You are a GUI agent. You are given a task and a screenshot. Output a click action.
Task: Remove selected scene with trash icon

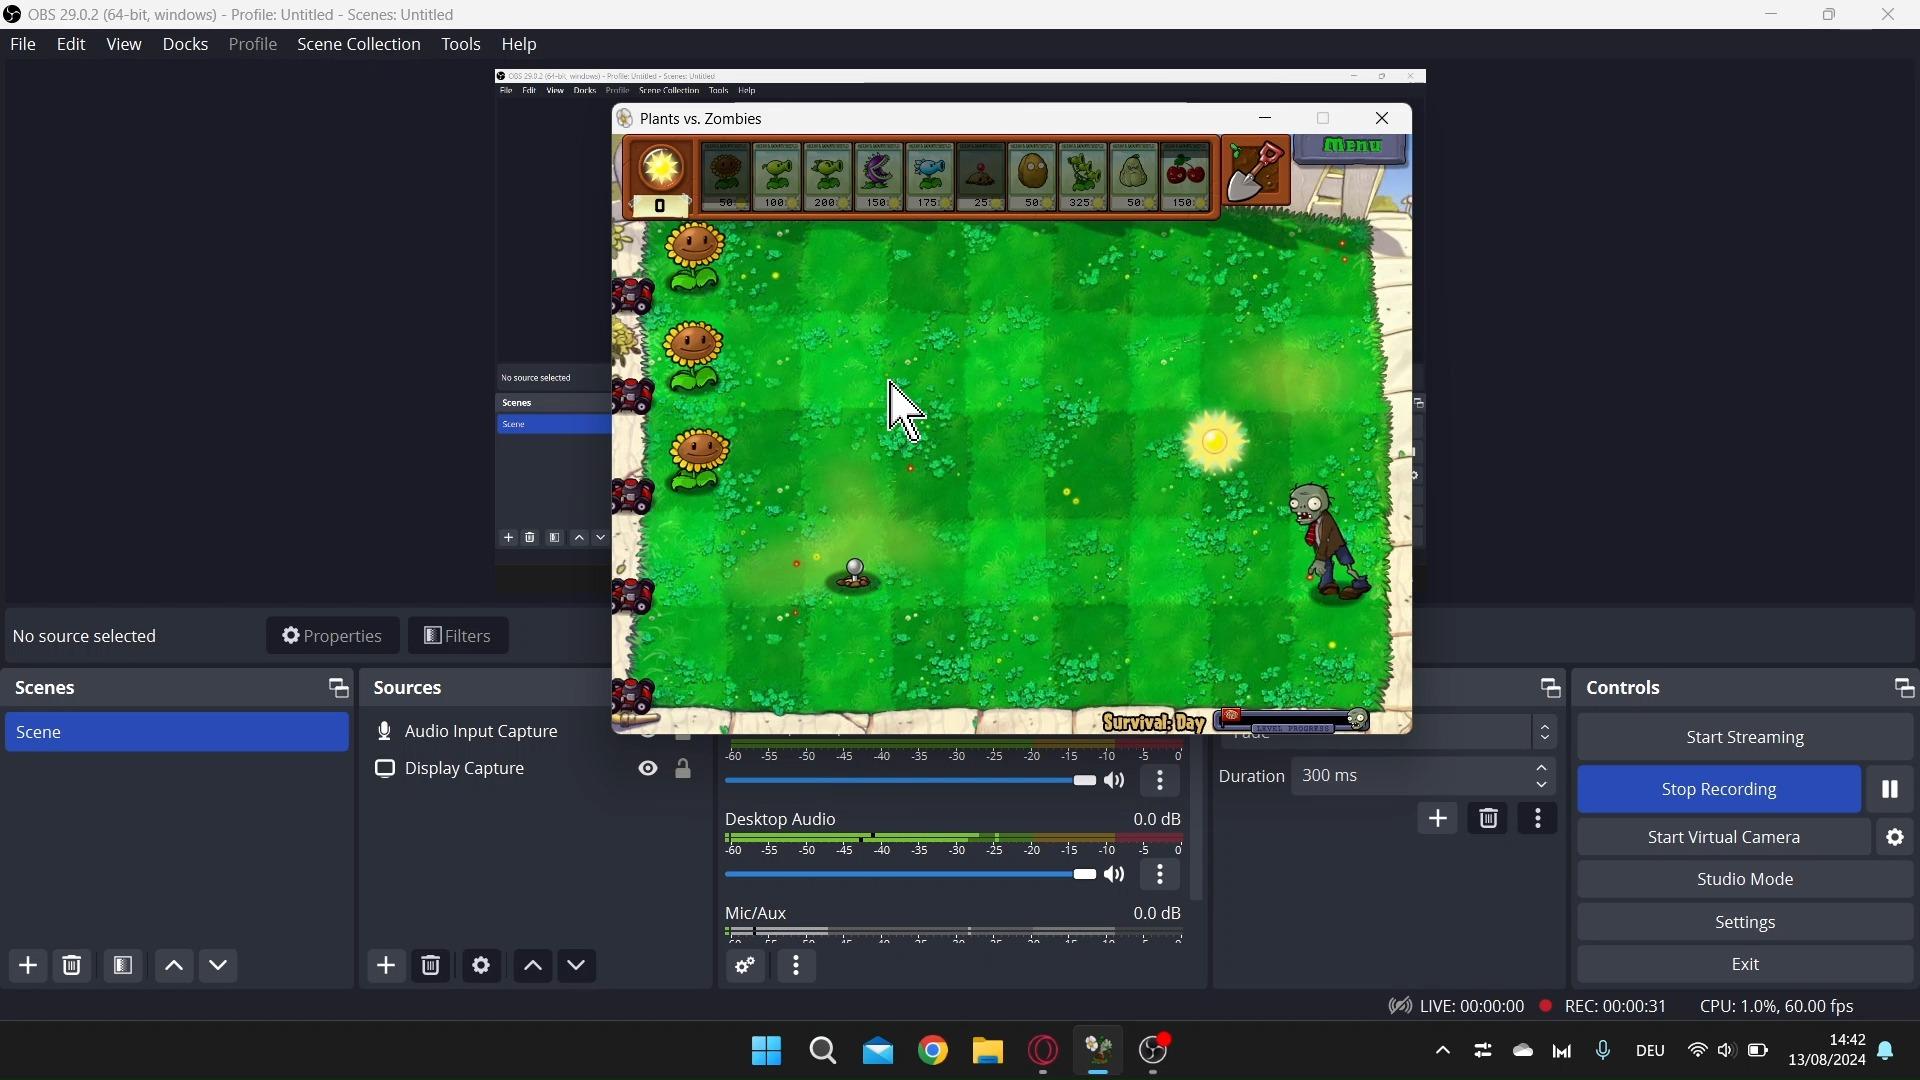point(72,966)
